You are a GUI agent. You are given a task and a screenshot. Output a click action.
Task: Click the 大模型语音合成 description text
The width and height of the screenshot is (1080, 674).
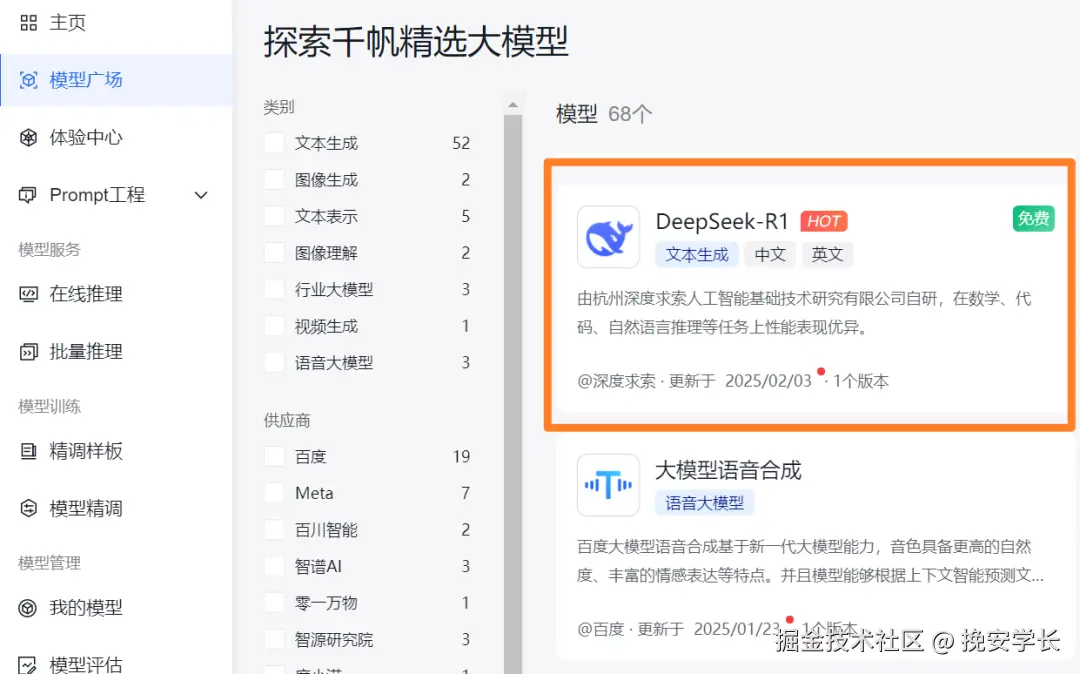[x=810, y=560]
